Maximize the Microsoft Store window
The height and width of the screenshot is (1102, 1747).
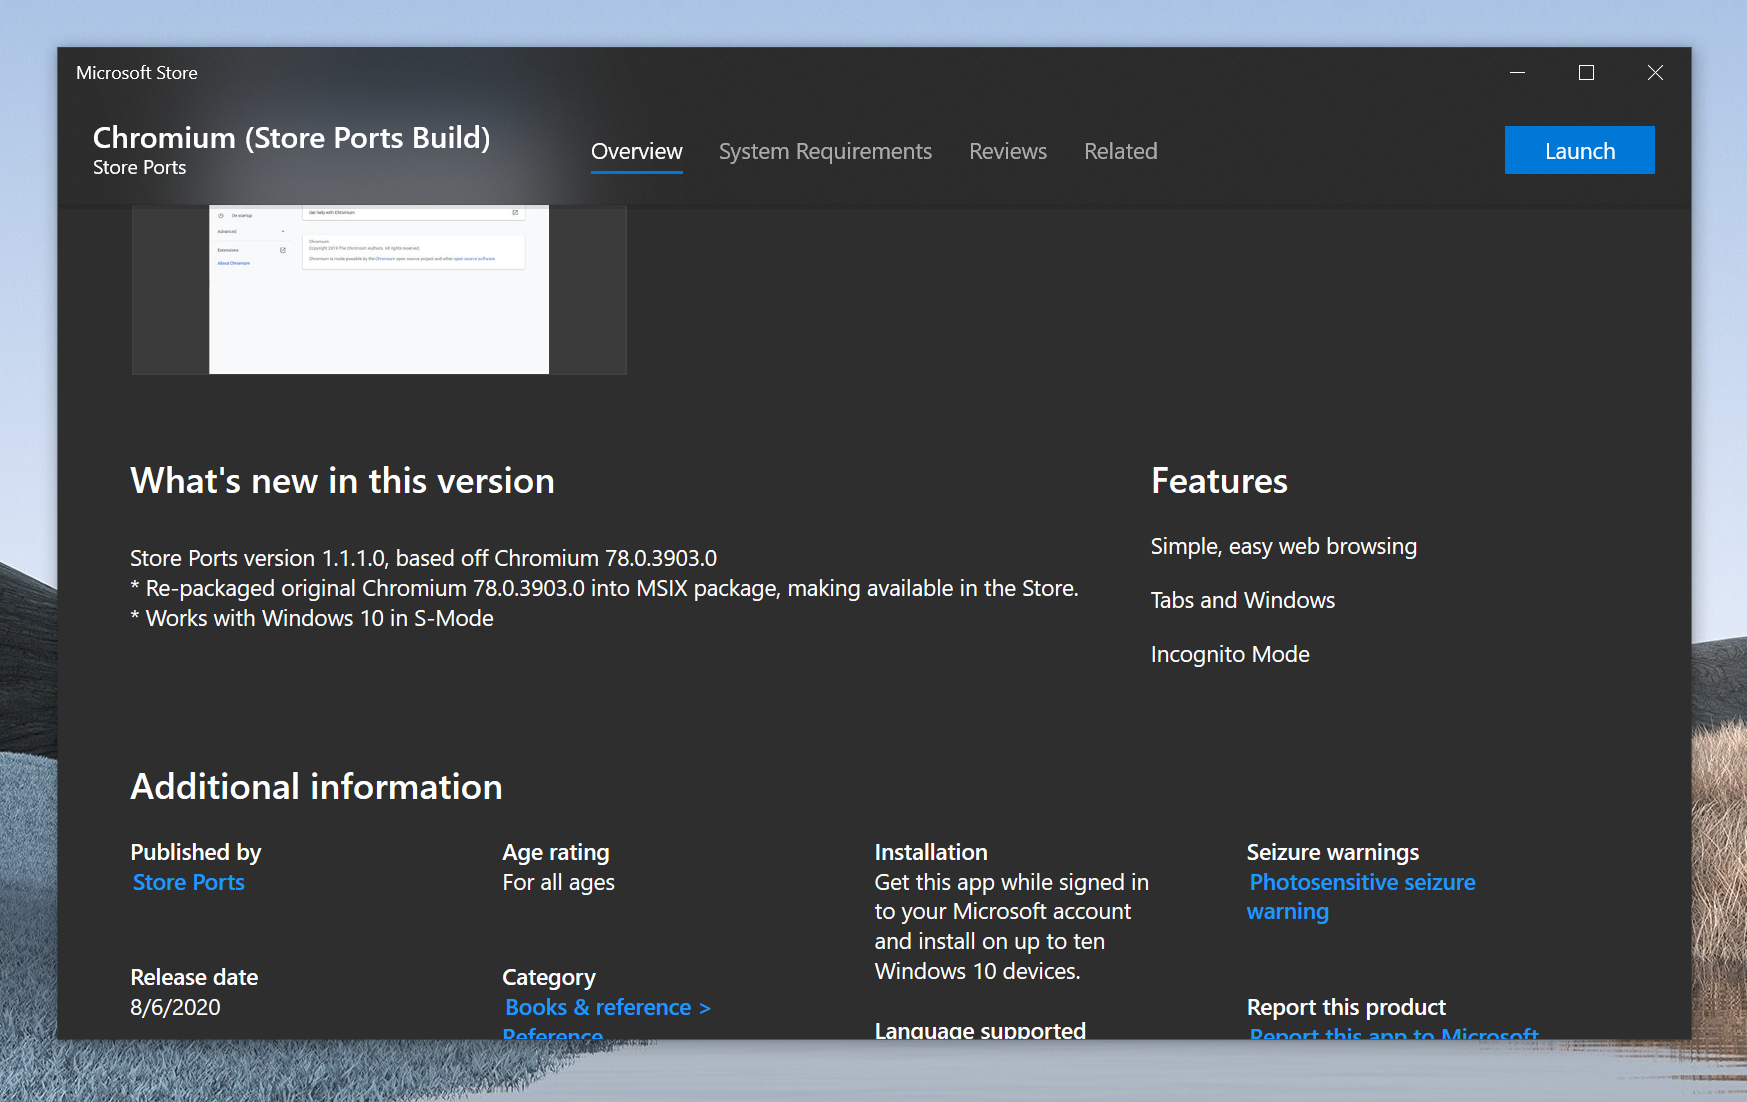click(x=1586, y=73)
